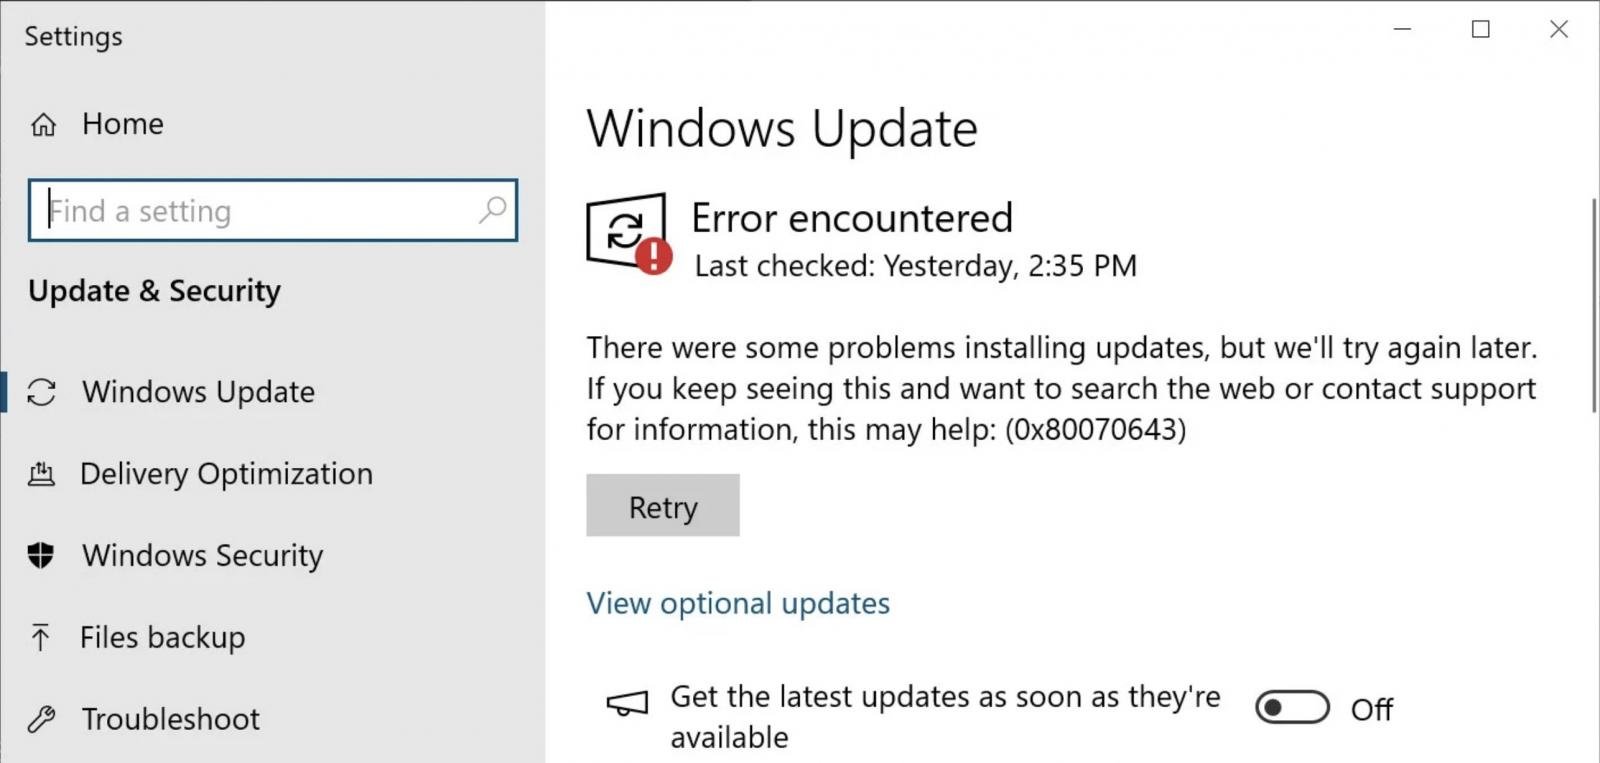Open Delivery Optimization settings page
Viewport: 1600px width, 763px height.
pos(226,474)
